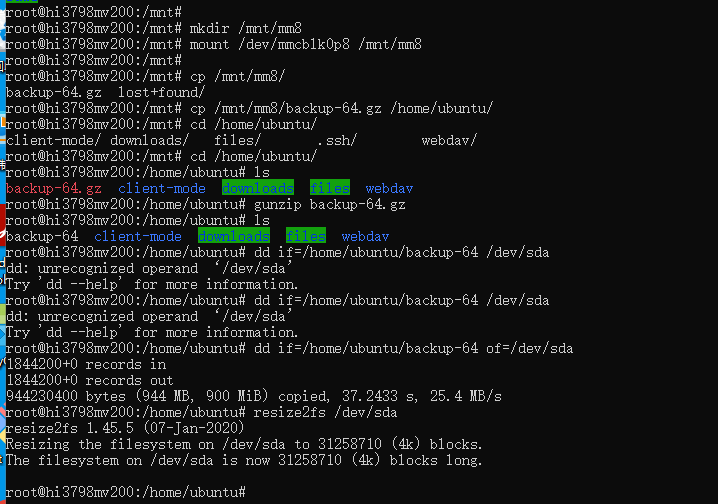Click the lost+found/ completion entry
The width and height of the screenshot is (718, 504).
click(162, 92)
